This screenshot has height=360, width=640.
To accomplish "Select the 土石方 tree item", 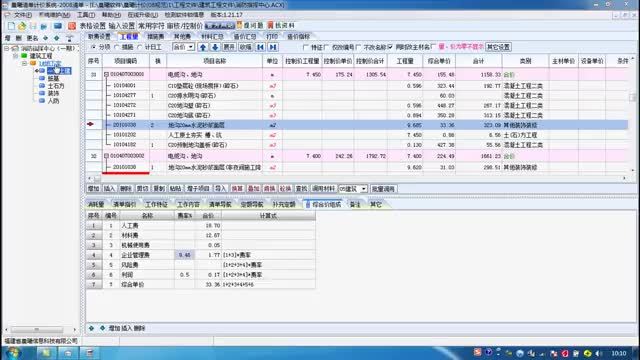I will pyautogui.click(x=56, y=86).
